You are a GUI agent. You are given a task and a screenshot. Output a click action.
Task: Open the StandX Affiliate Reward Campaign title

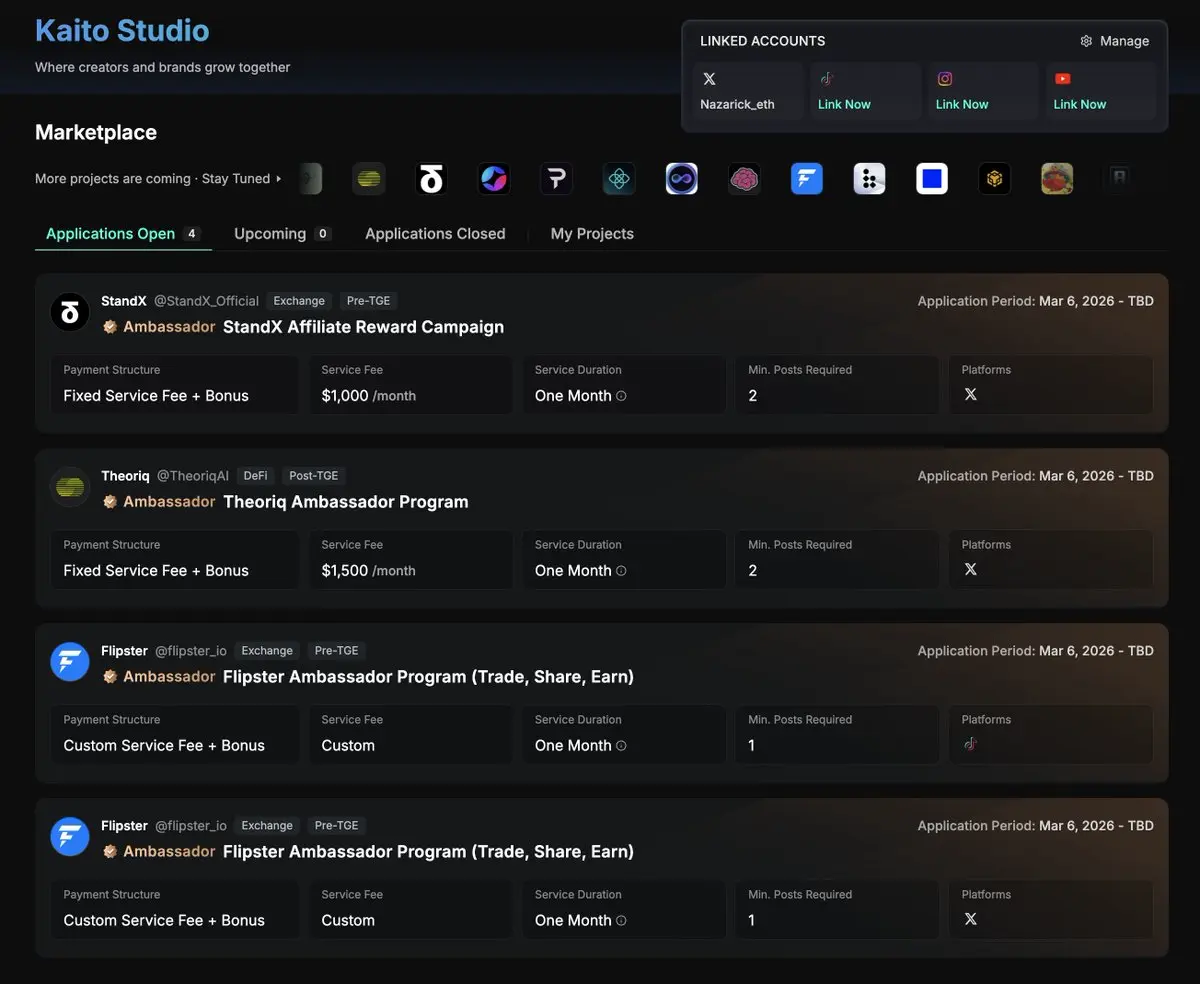363,327
